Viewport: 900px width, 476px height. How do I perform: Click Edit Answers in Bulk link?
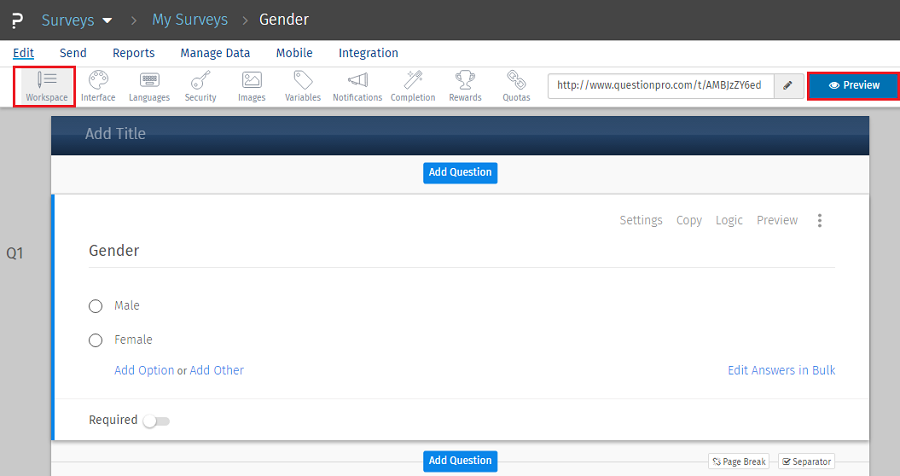[781, 370]
